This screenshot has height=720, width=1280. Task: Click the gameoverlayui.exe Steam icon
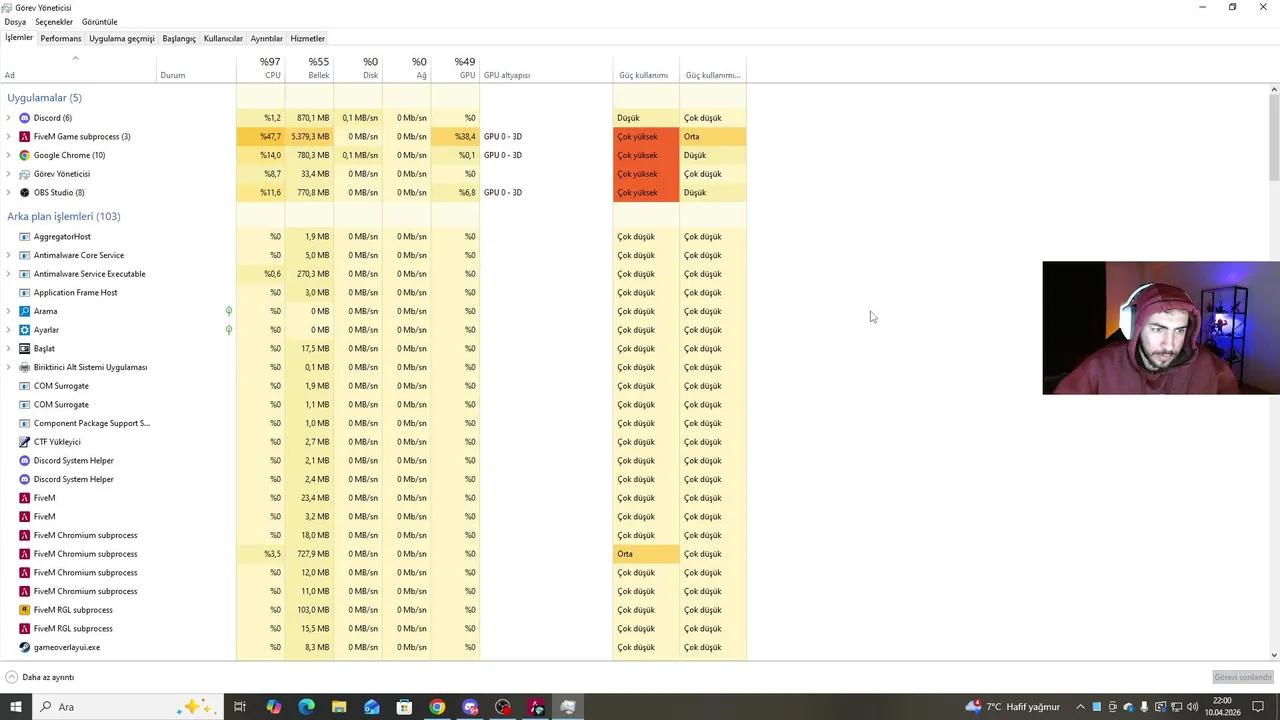click(25, 647)
